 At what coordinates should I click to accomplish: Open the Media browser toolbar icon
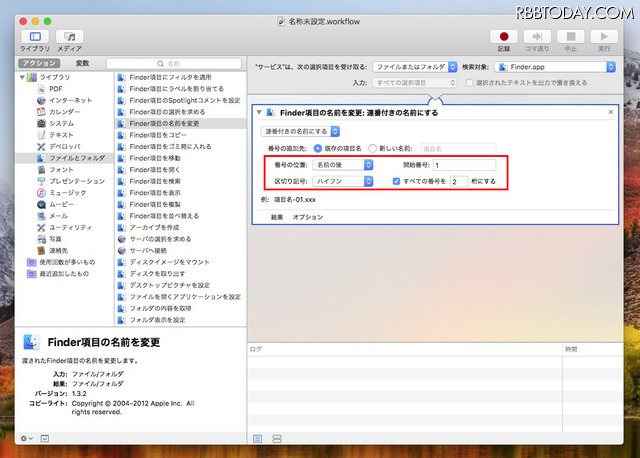coord(69,37)
